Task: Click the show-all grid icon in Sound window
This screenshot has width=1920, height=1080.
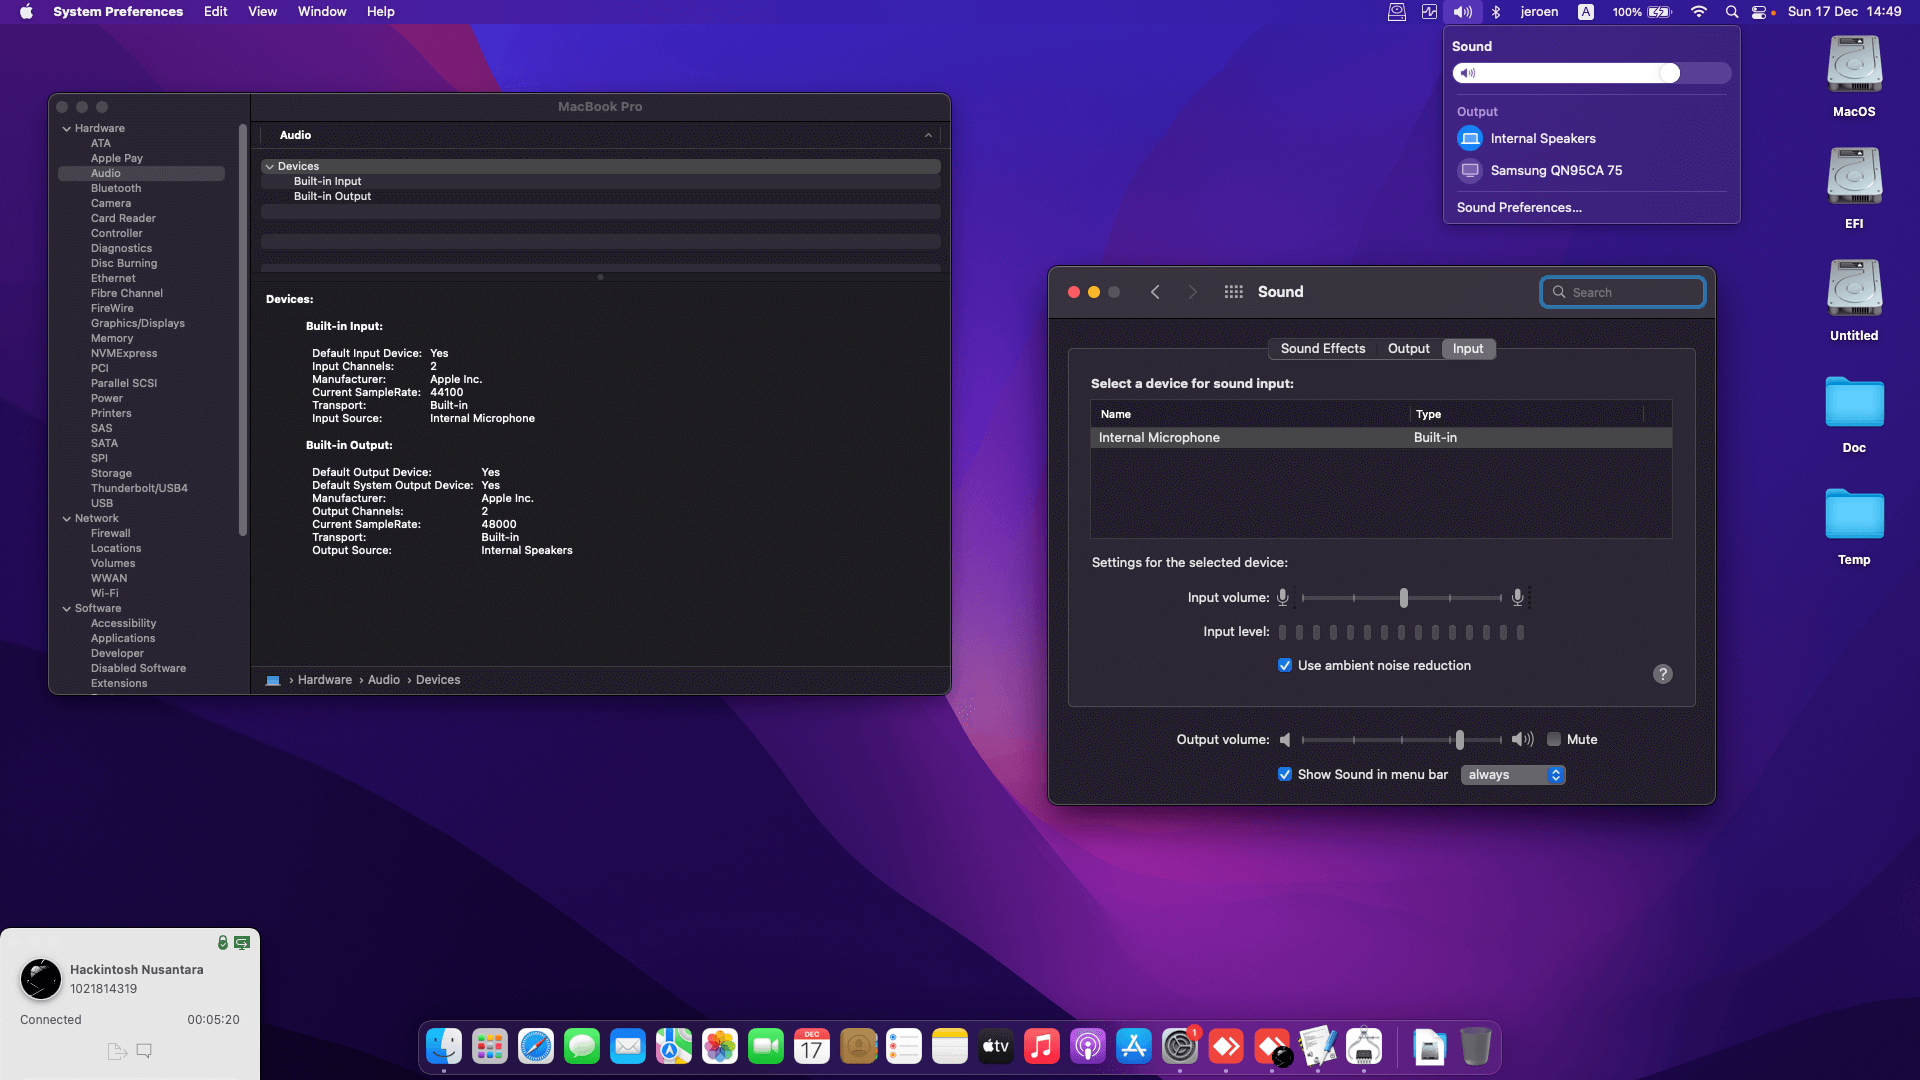Action: click(1233, 292)
